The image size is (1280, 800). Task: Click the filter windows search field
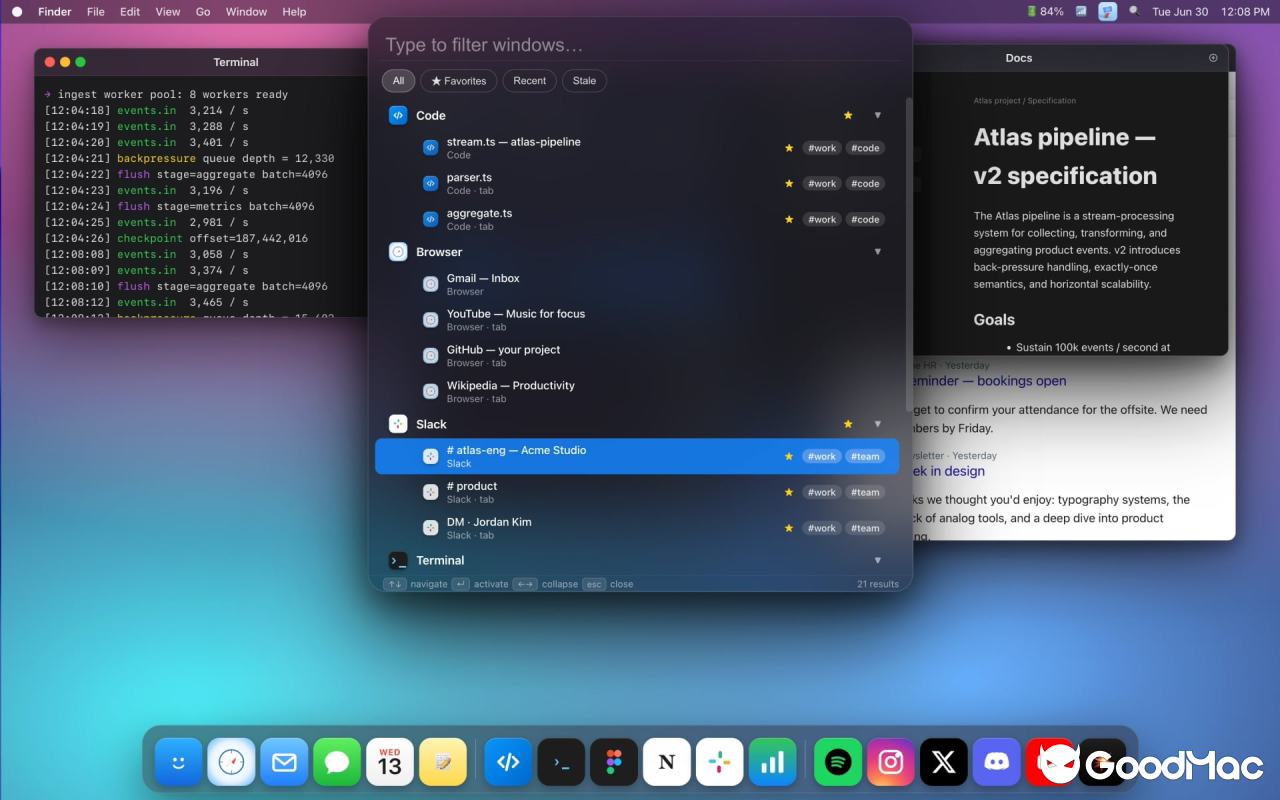(640, 45)
